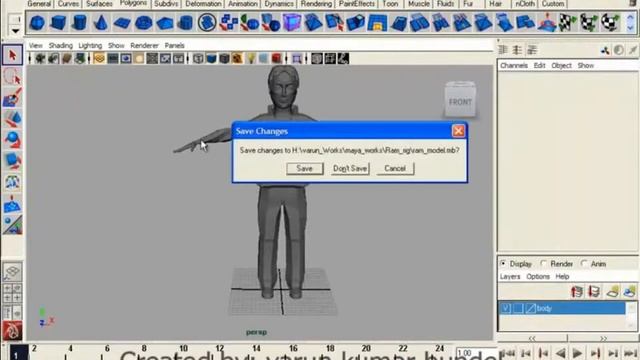Toggle the grid display in viewport toolbar
640x360 pixels.
pos(99,59)
